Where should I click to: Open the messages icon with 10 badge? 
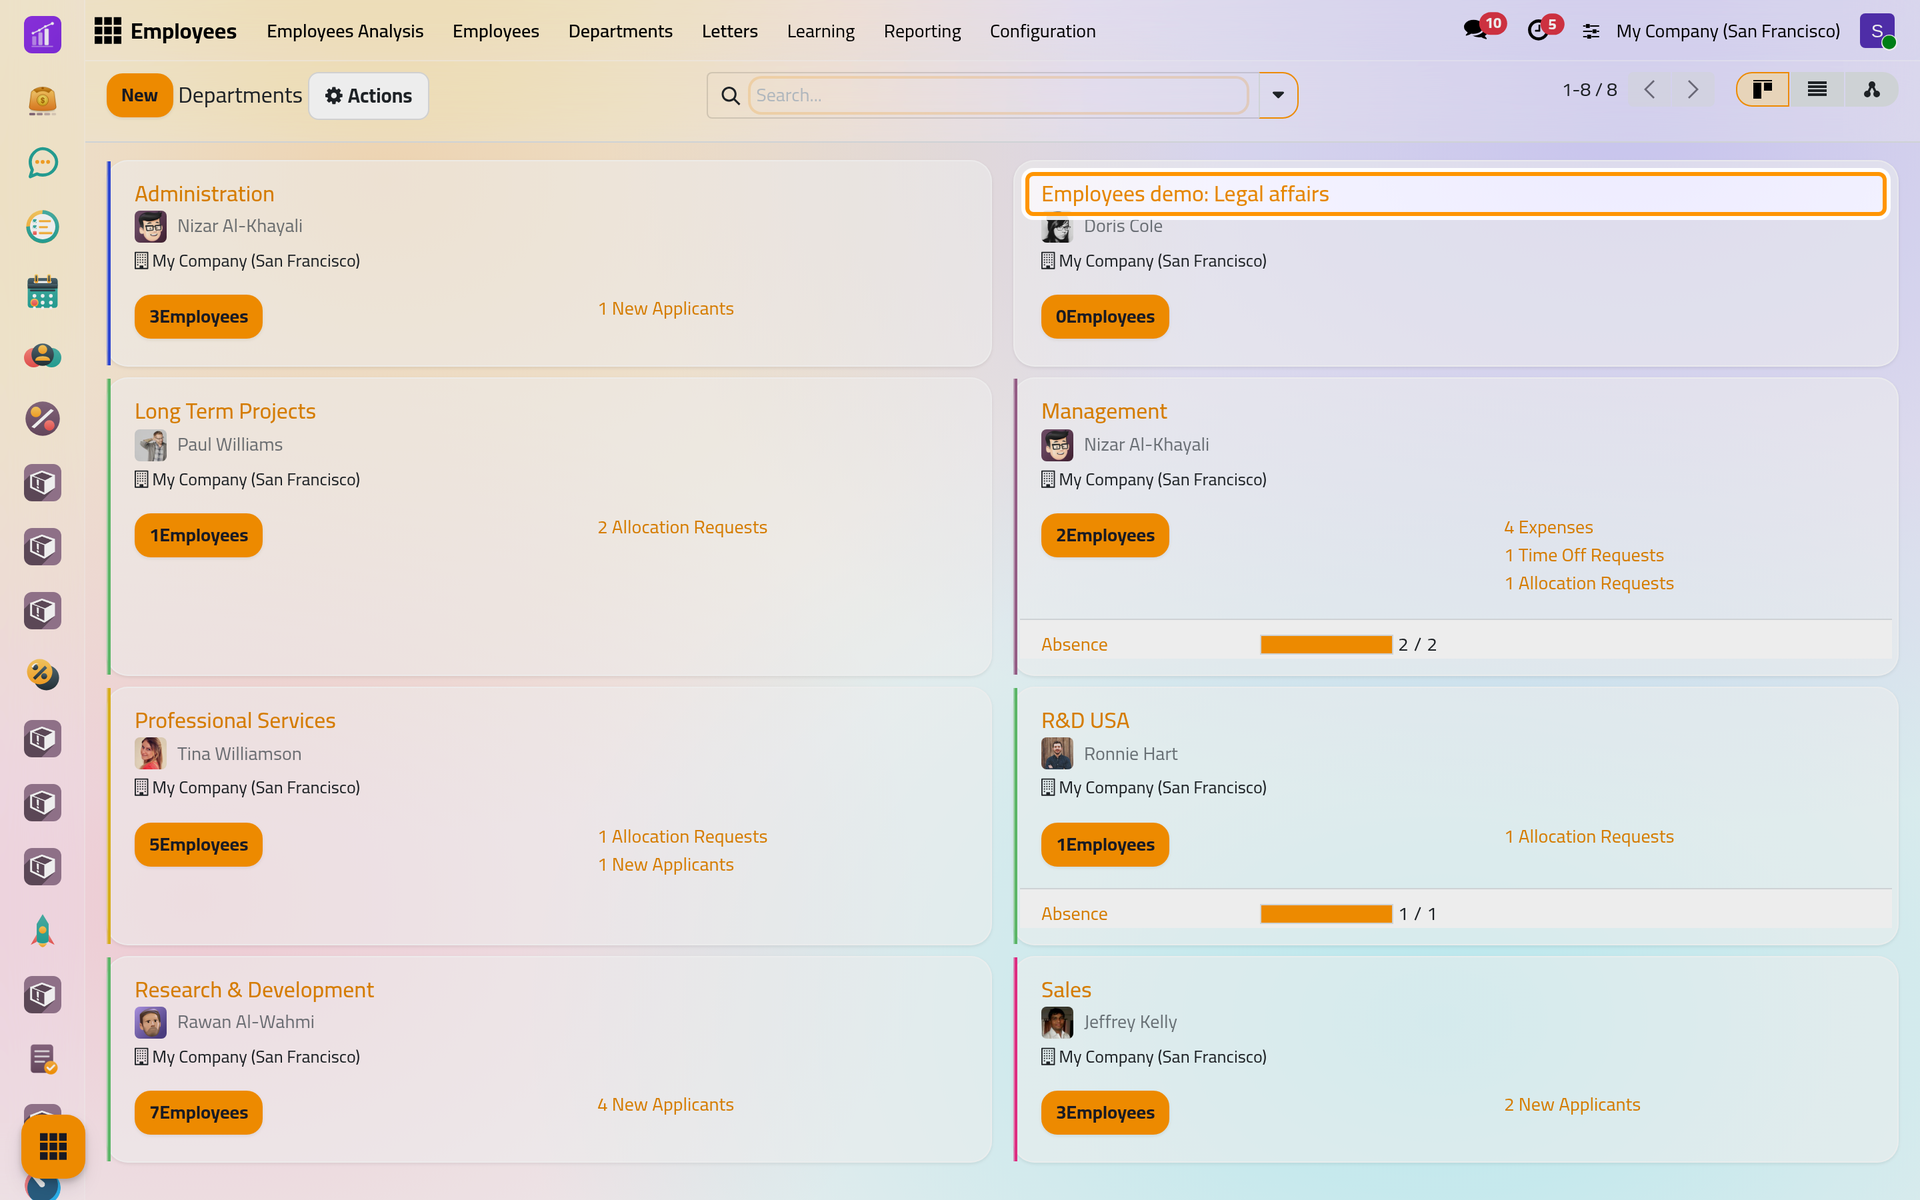(1476, 31)
